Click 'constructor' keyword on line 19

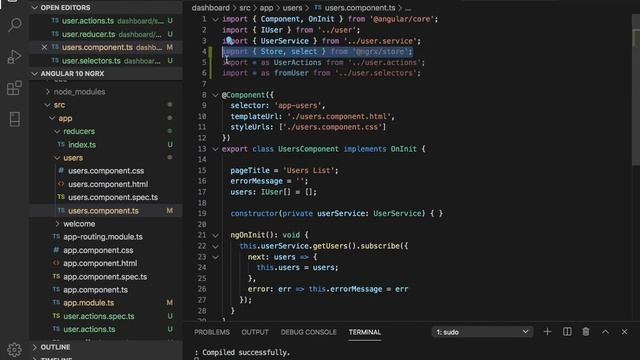(x=254, y=213)
